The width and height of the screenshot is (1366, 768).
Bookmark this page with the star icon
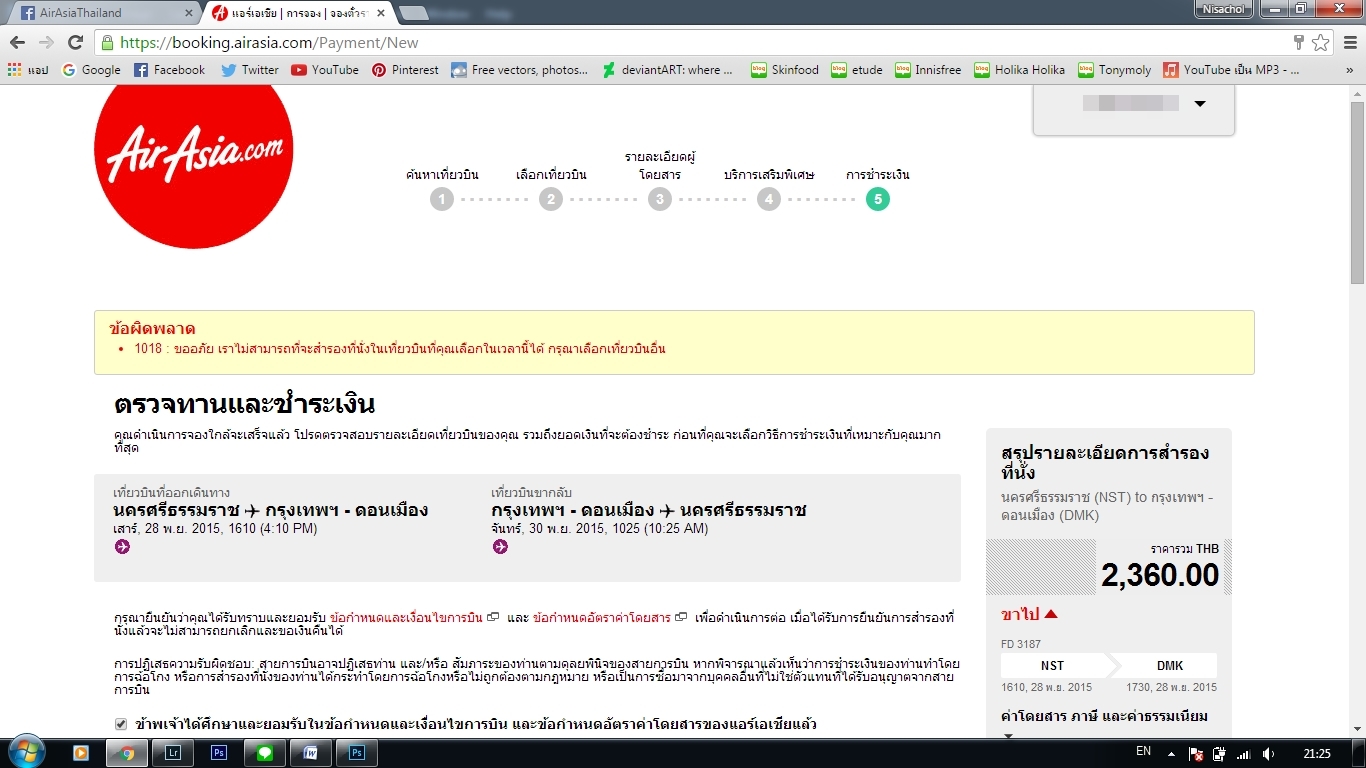[1321, 43]
